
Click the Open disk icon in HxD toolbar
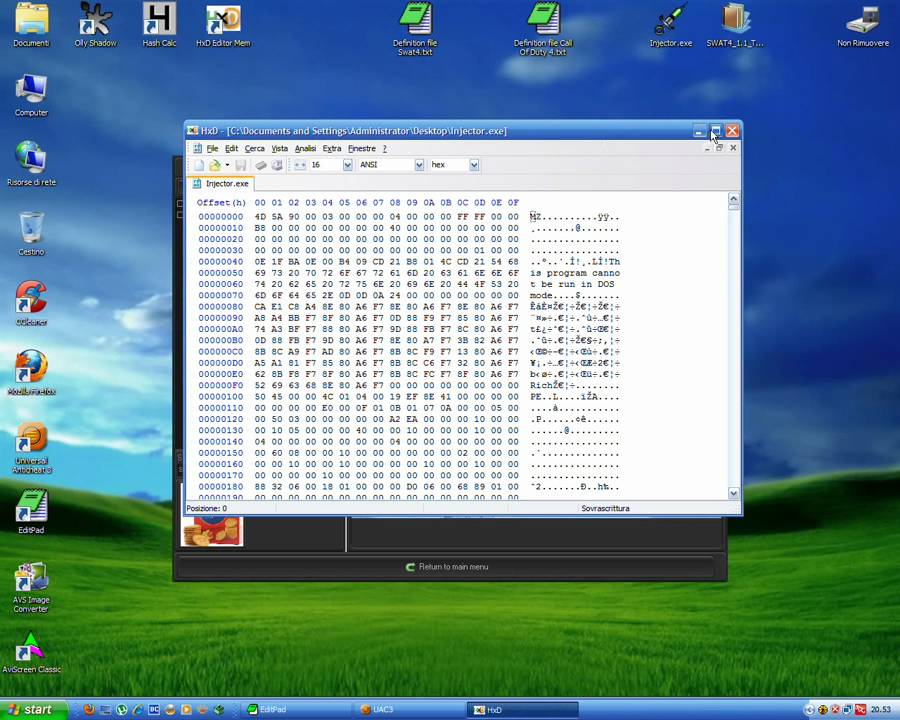coord(277,165)
